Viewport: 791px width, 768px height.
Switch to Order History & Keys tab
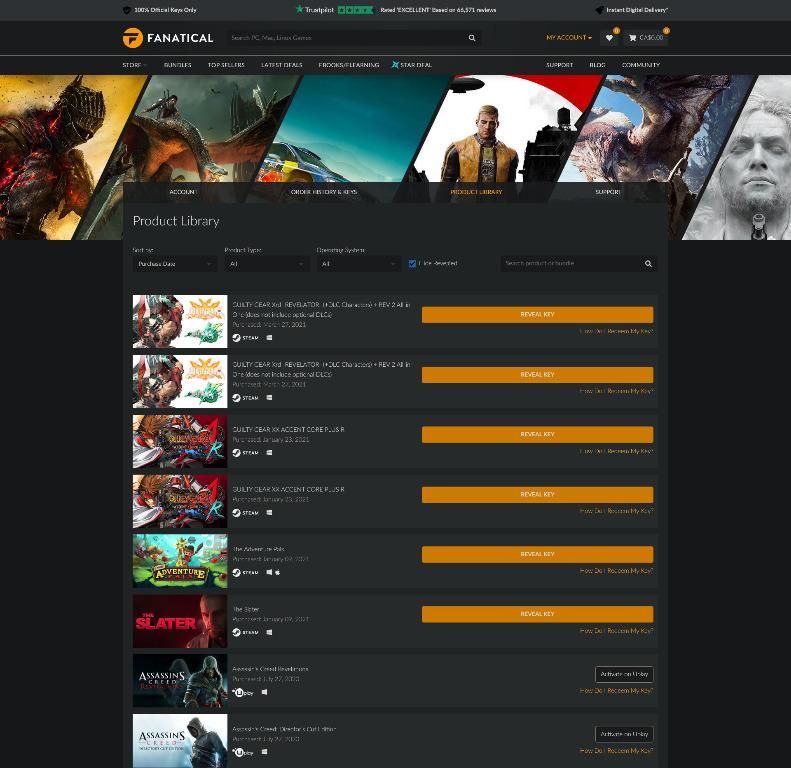[324, 192]
